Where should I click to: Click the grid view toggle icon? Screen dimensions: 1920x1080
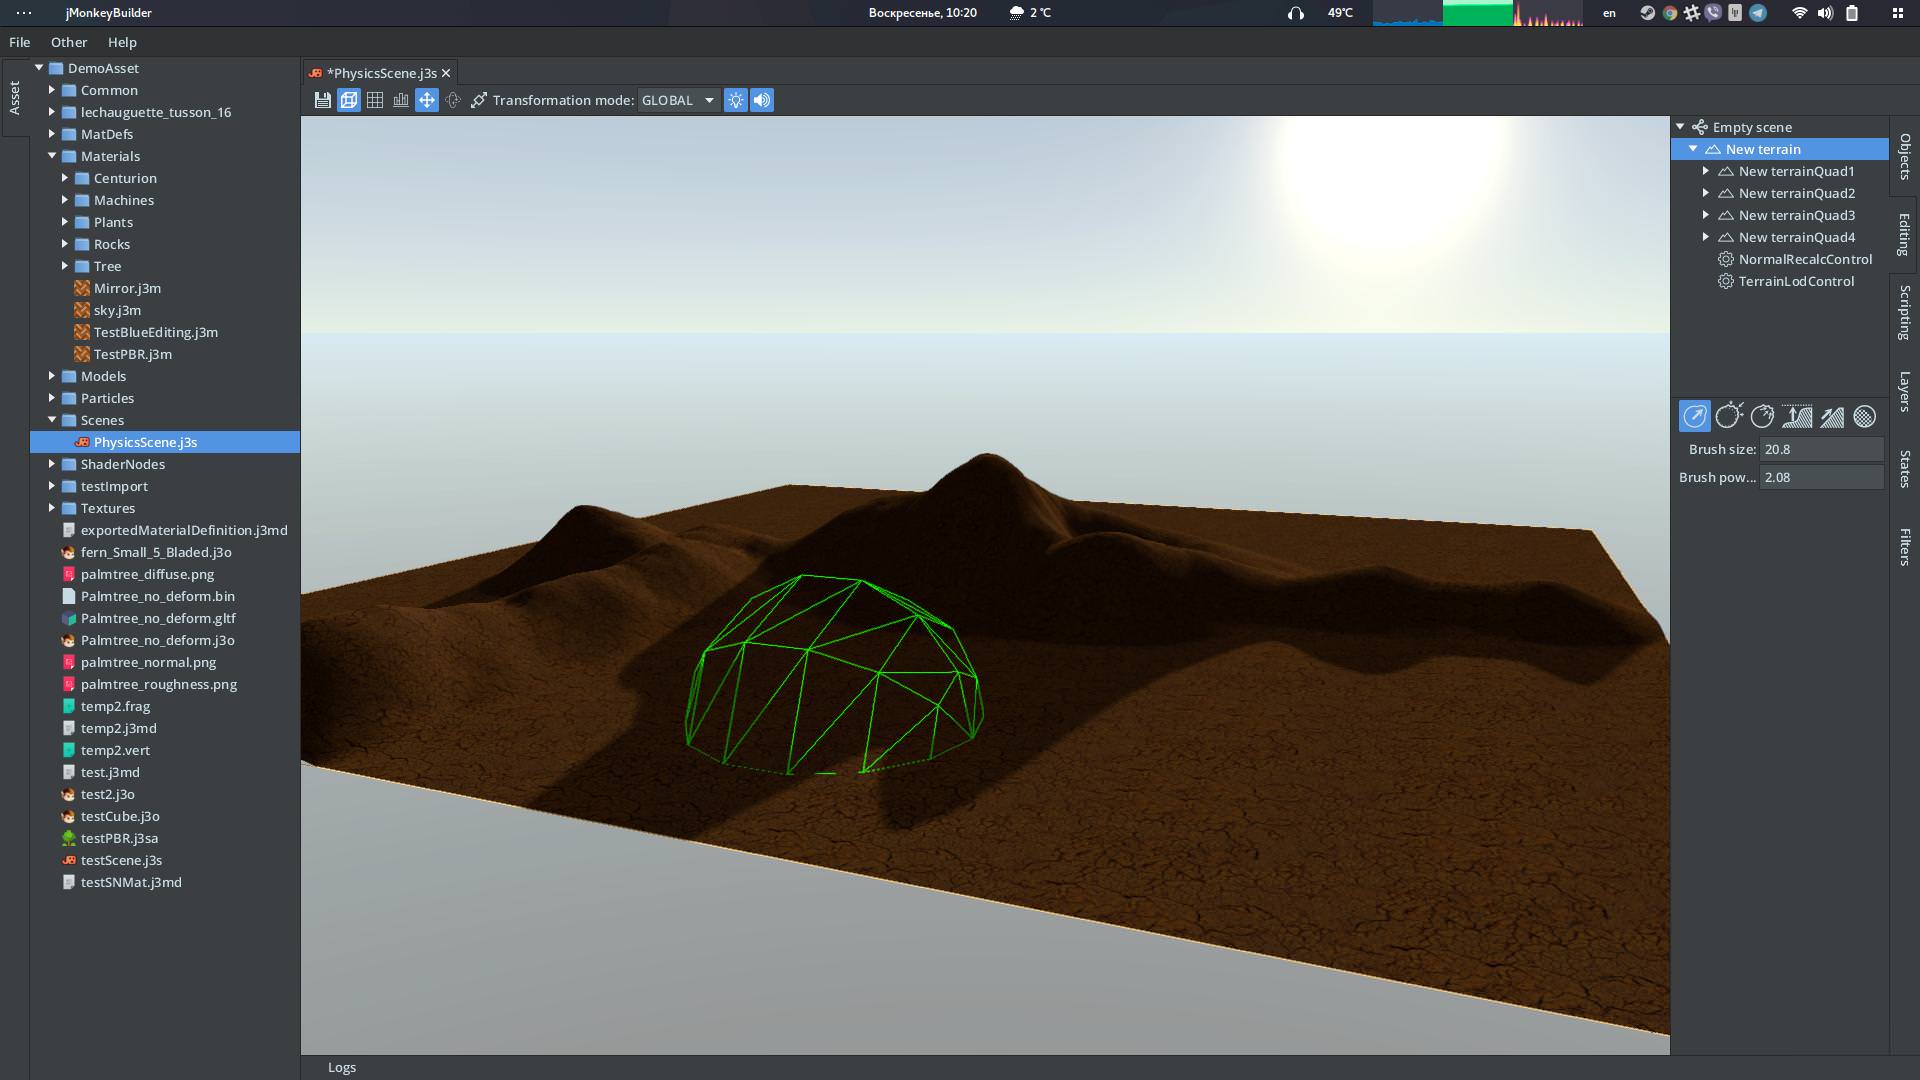(375, 100)
